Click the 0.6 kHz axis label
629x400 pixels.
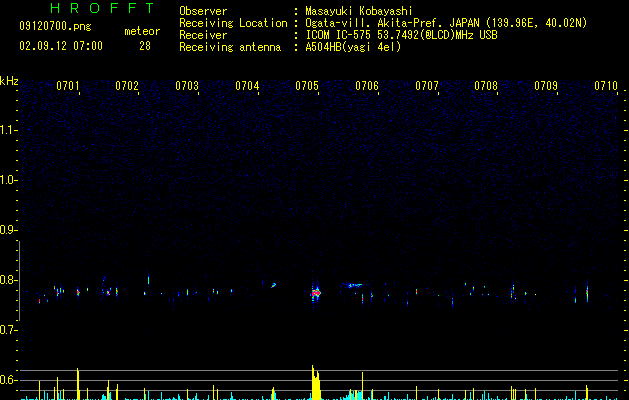[9, 380]
